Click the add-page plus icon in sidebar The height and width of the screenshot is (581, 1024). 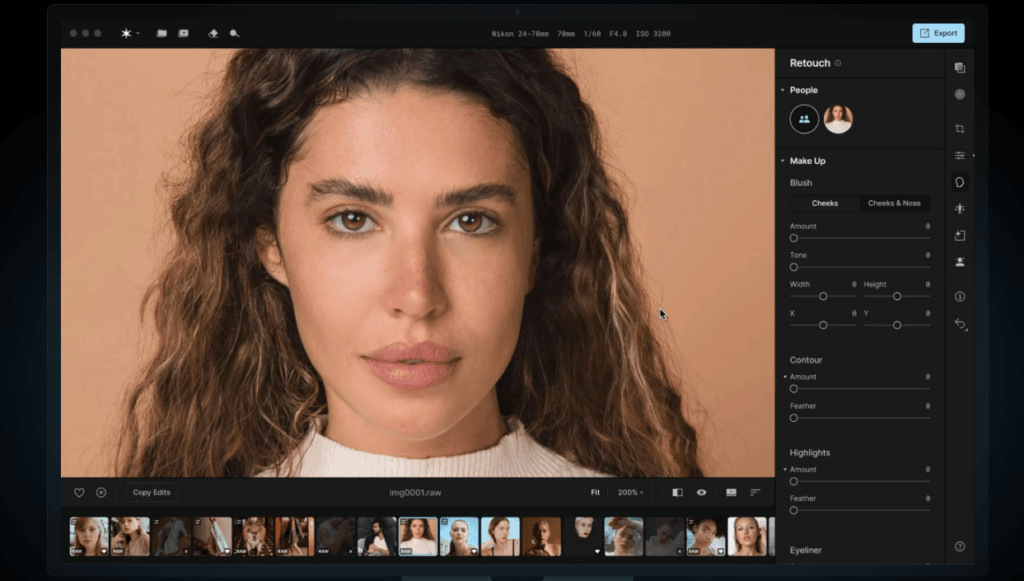tap(959, 235)
